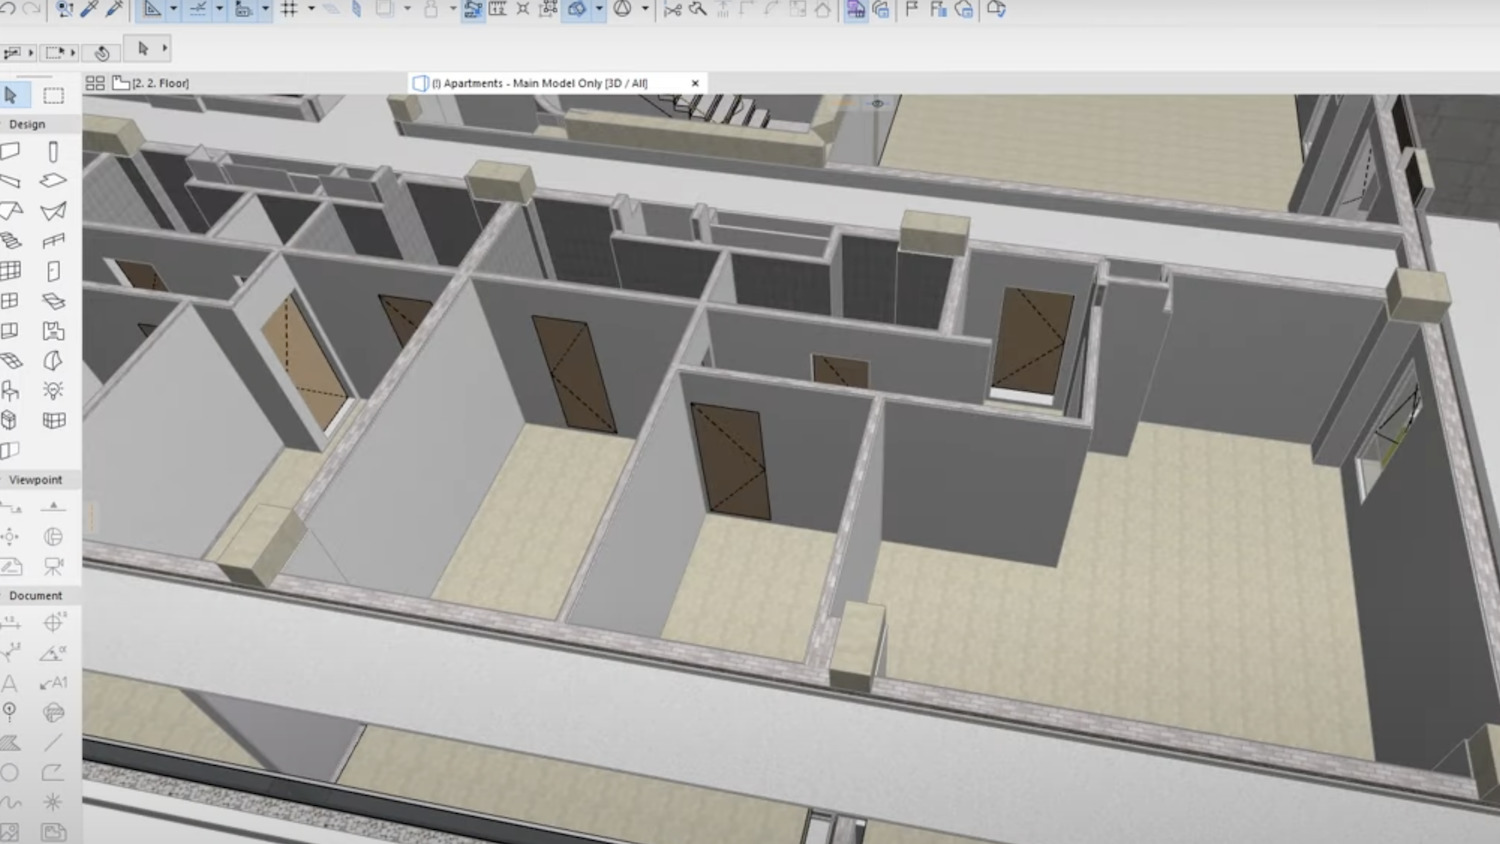
Task: Select the Fill tool in the Document panel
Action: (12, 742)
